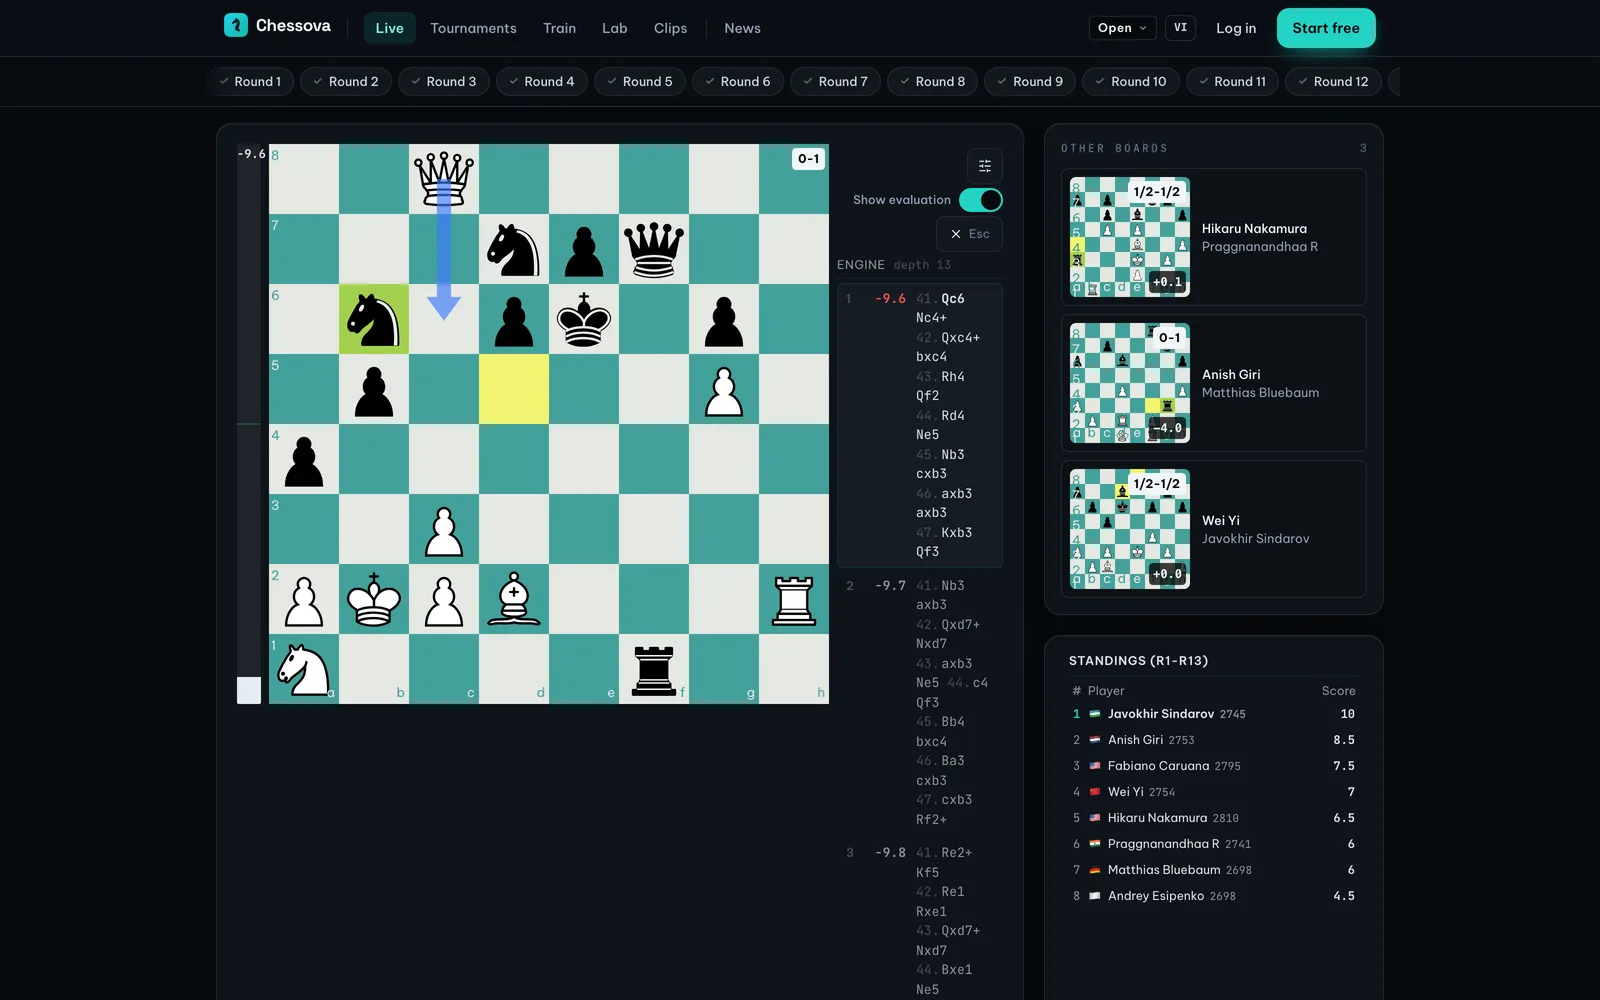Select engine line starting 41. Re2+
1600x1000 pixels.
[920, 921]
